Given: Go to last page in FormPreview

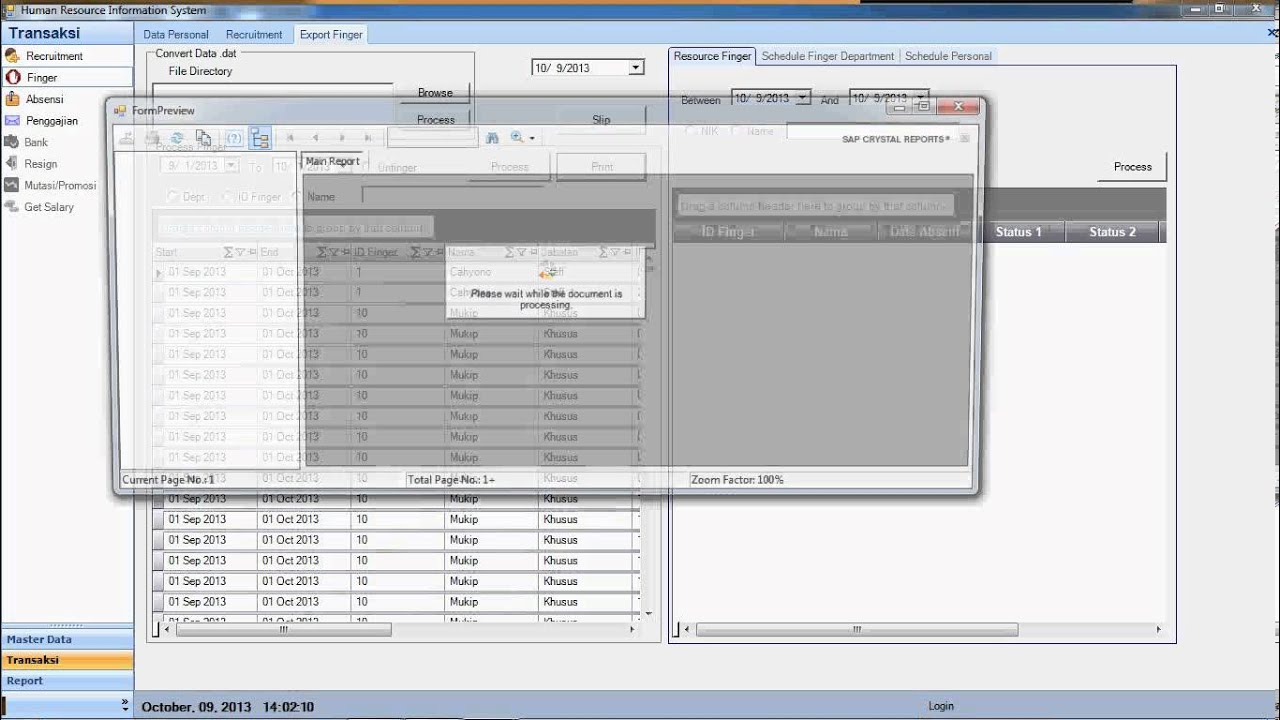Looking at the screenshot, I should (x=368, y=138).
